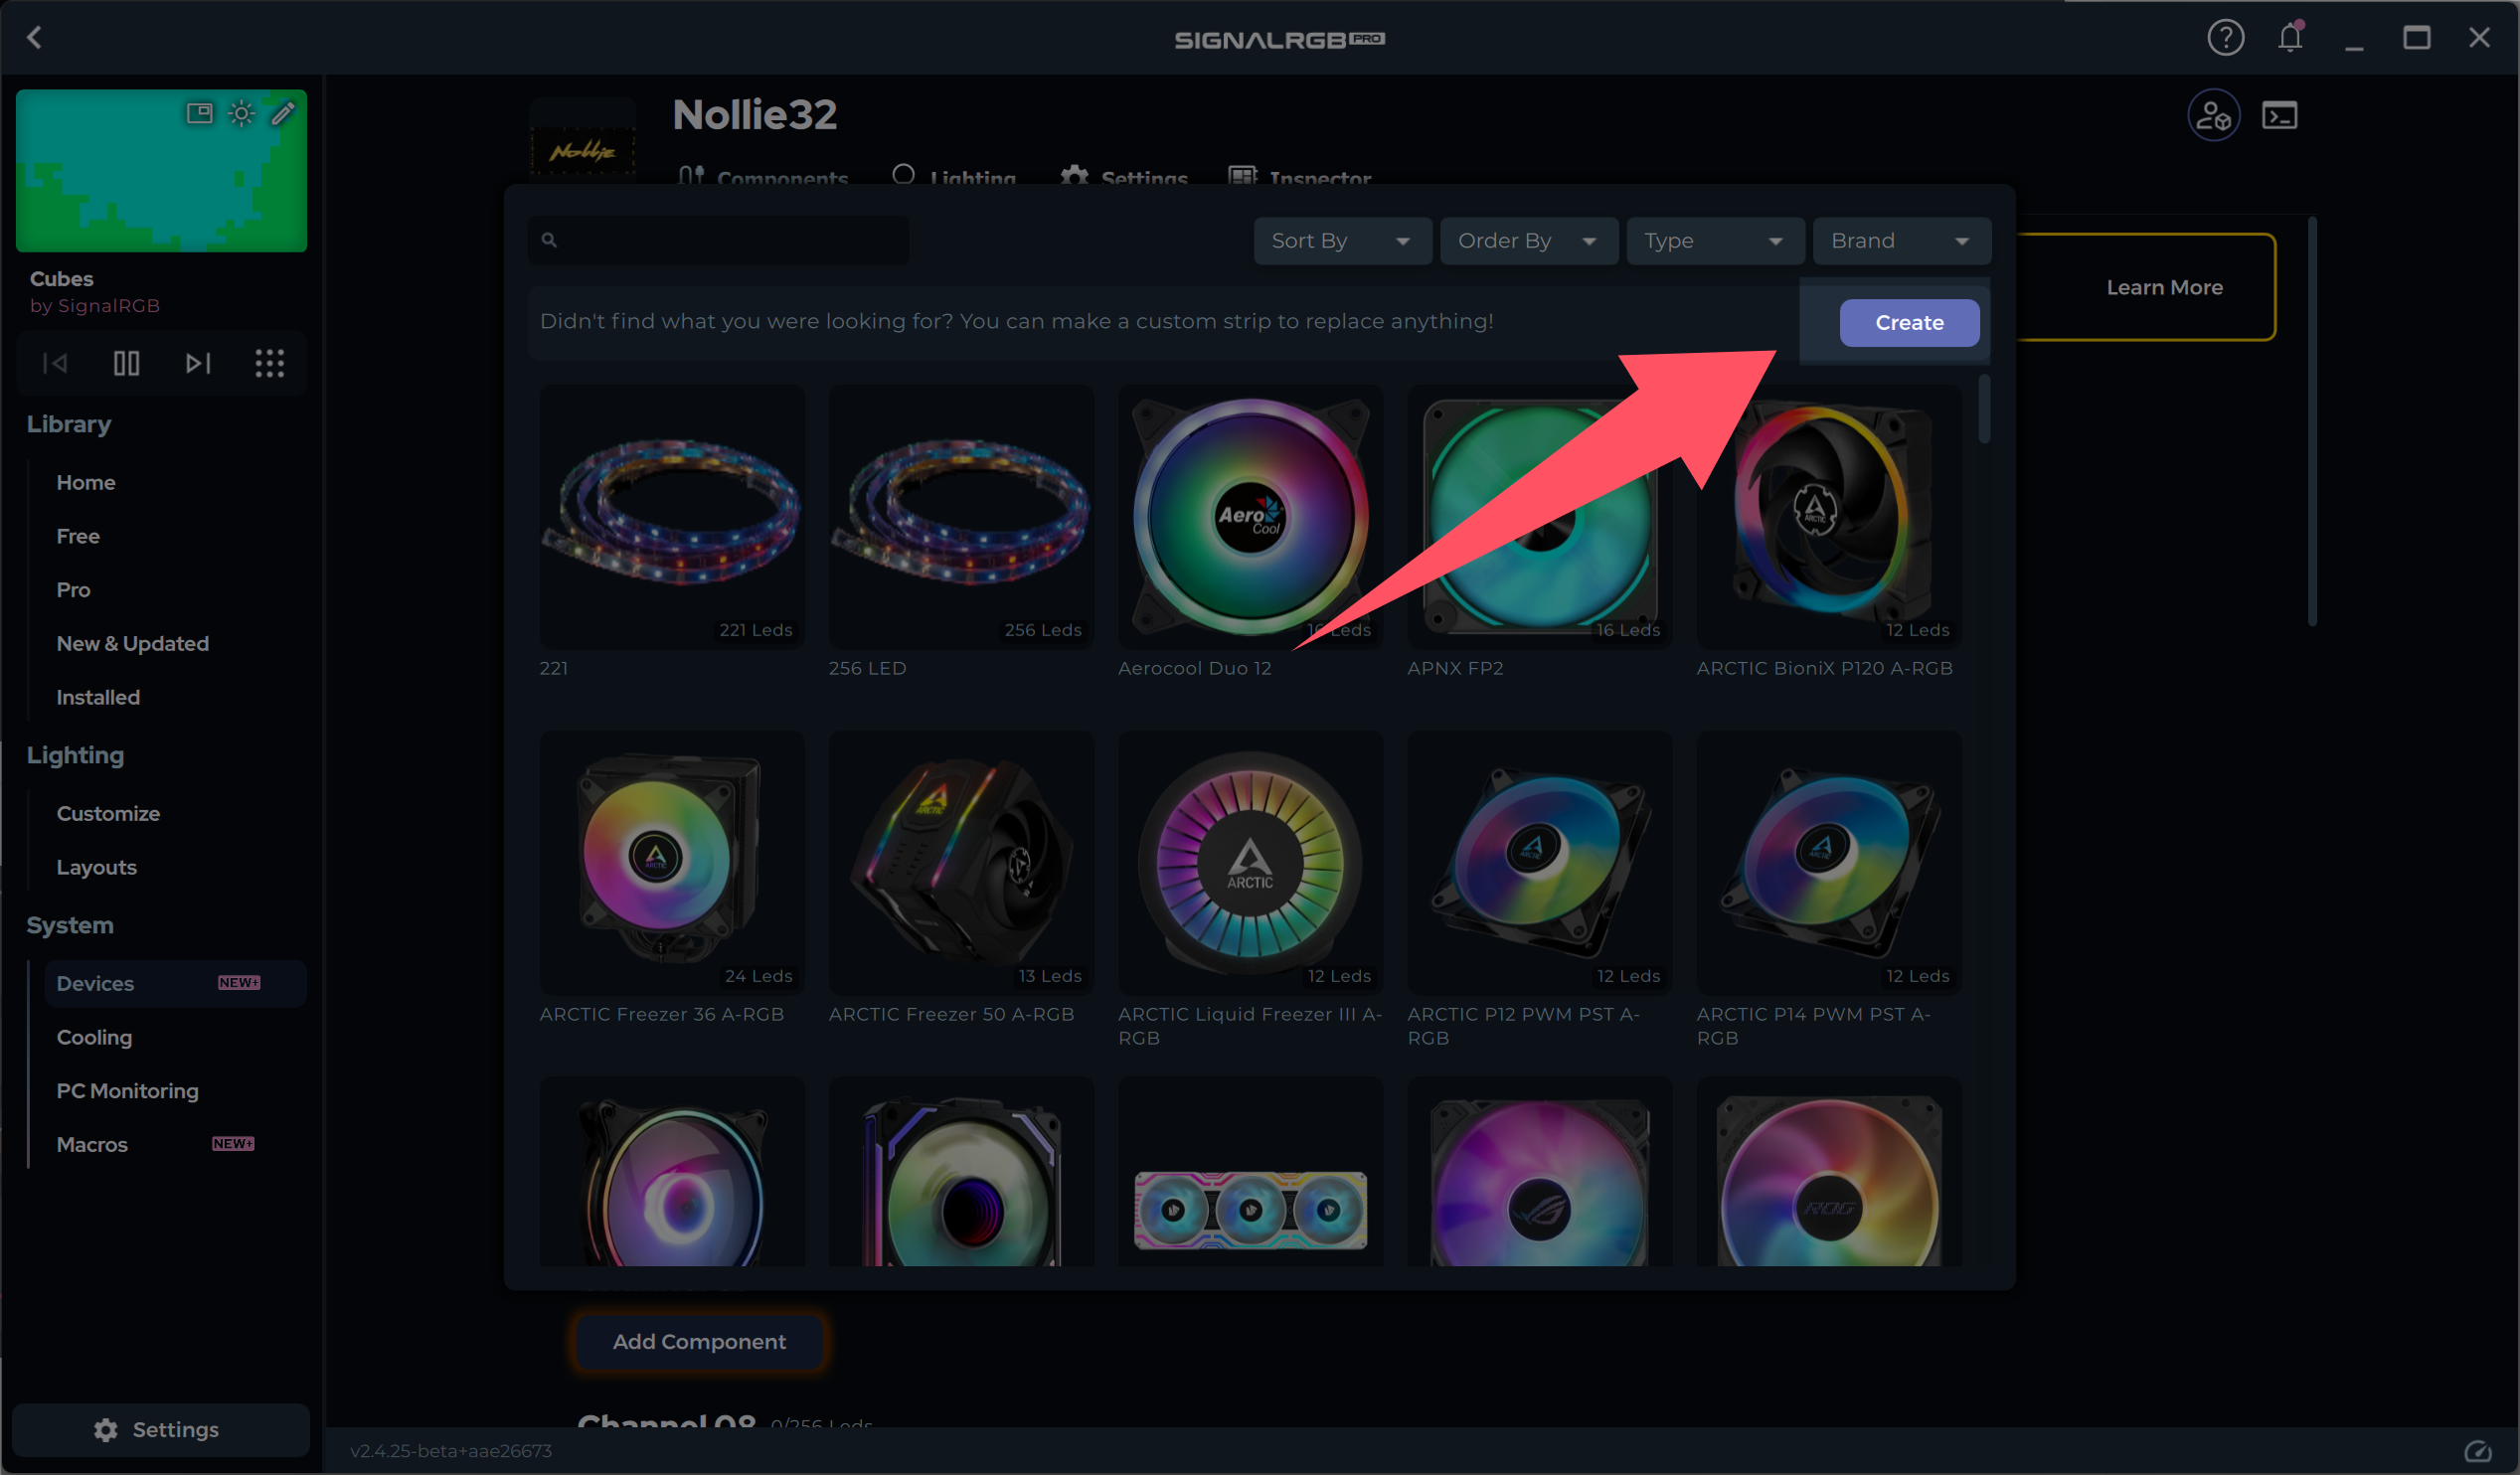Click the pencil edit icon on effect preview
The height and width of the screenshot is (1475, 2520).
[283, 113]
